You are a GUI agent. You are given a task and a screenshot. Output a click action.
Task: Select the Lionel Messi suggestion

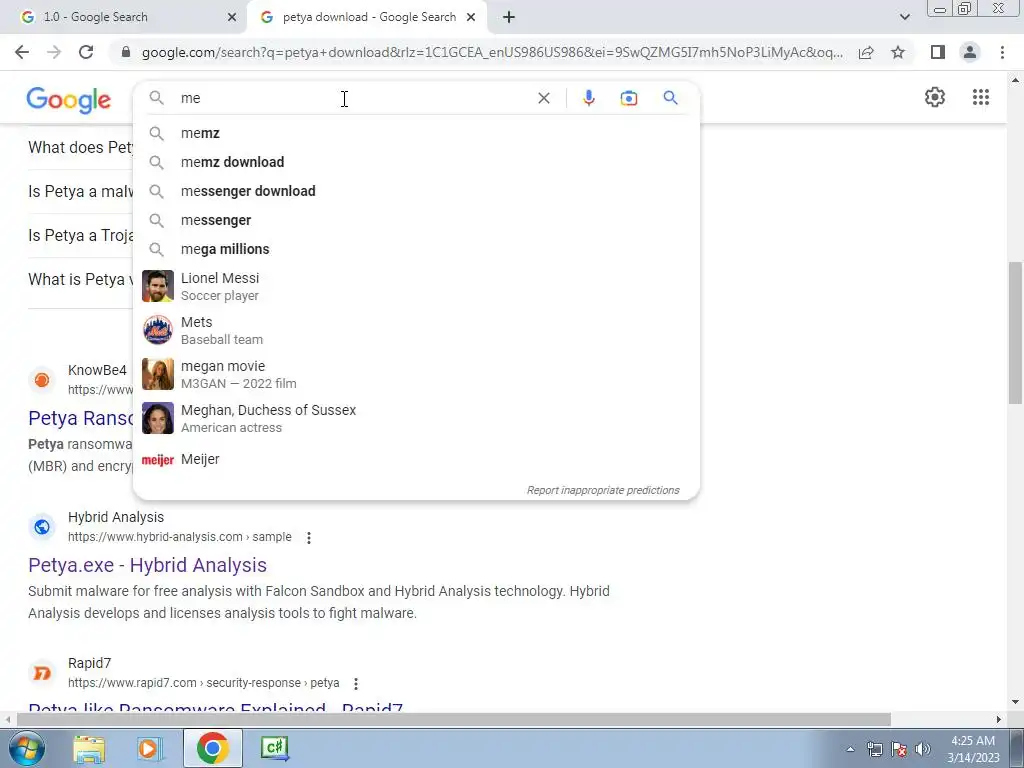tap(416, 286)
